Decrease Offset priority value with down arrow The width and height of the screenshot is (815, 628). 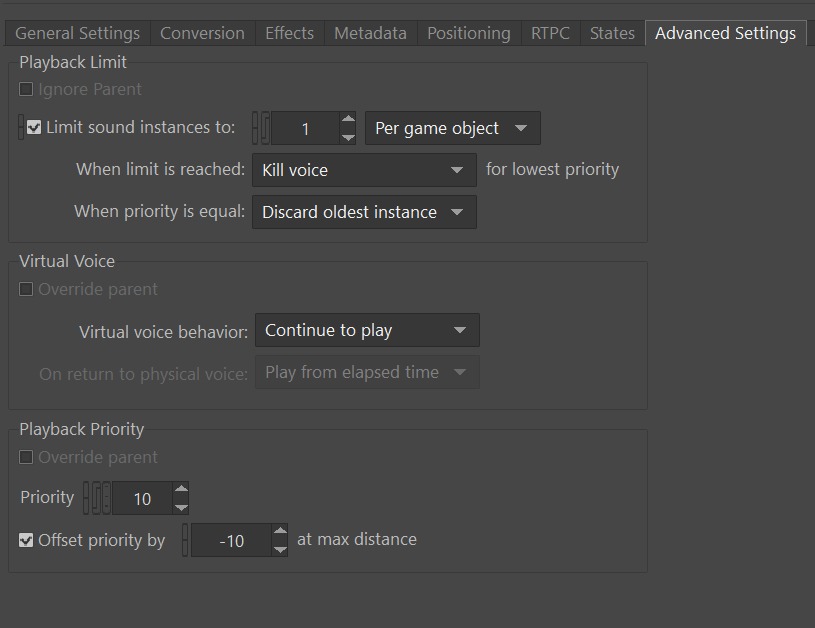[x=280, y=549]
